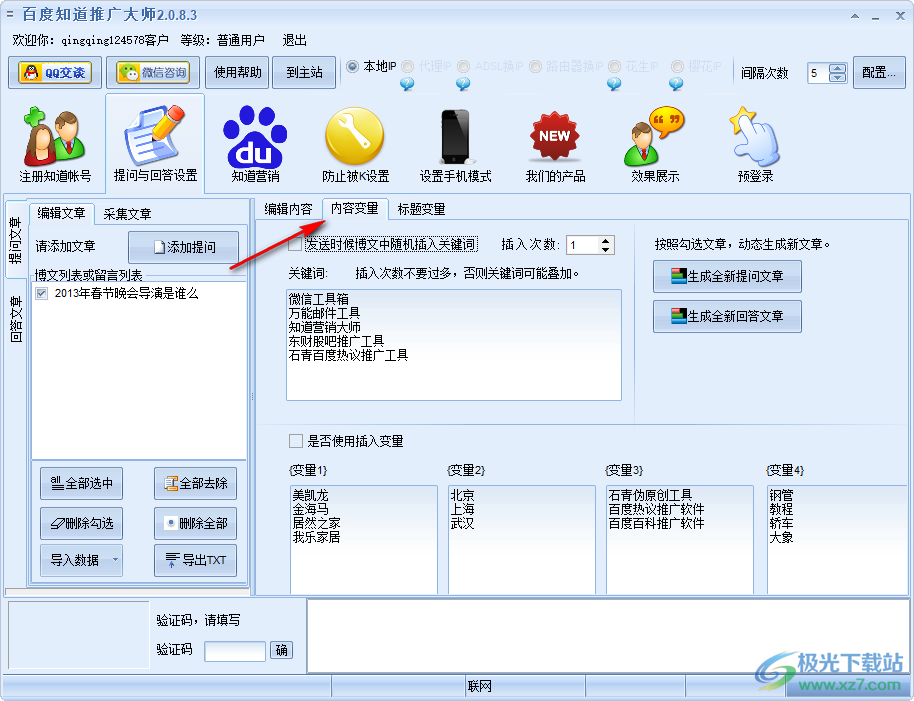Click 删除全部 button
This screenshot has width=914, height=701.
point(195,523)
